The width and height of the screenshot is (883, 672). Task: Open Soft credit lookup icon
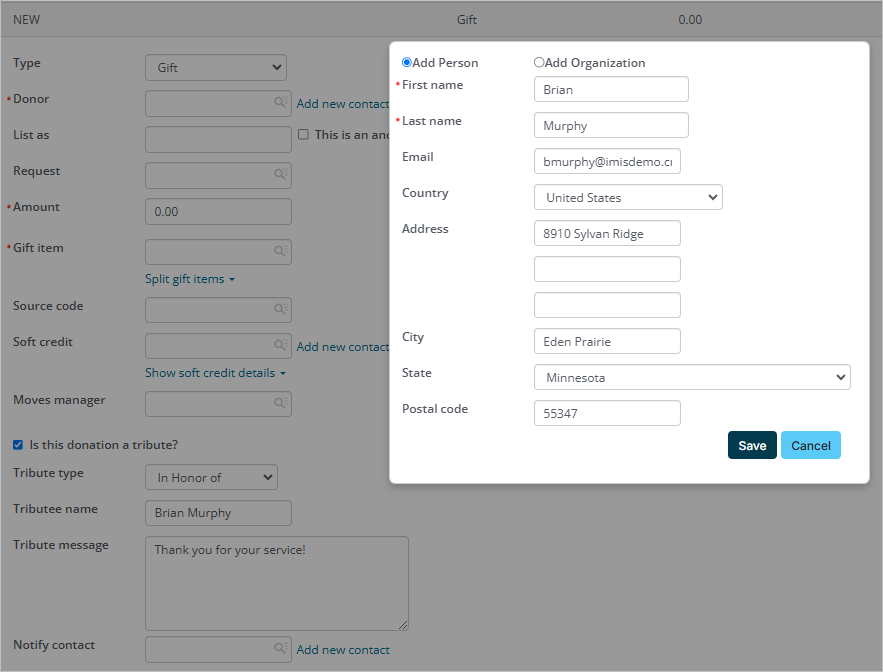pos(280,345)
